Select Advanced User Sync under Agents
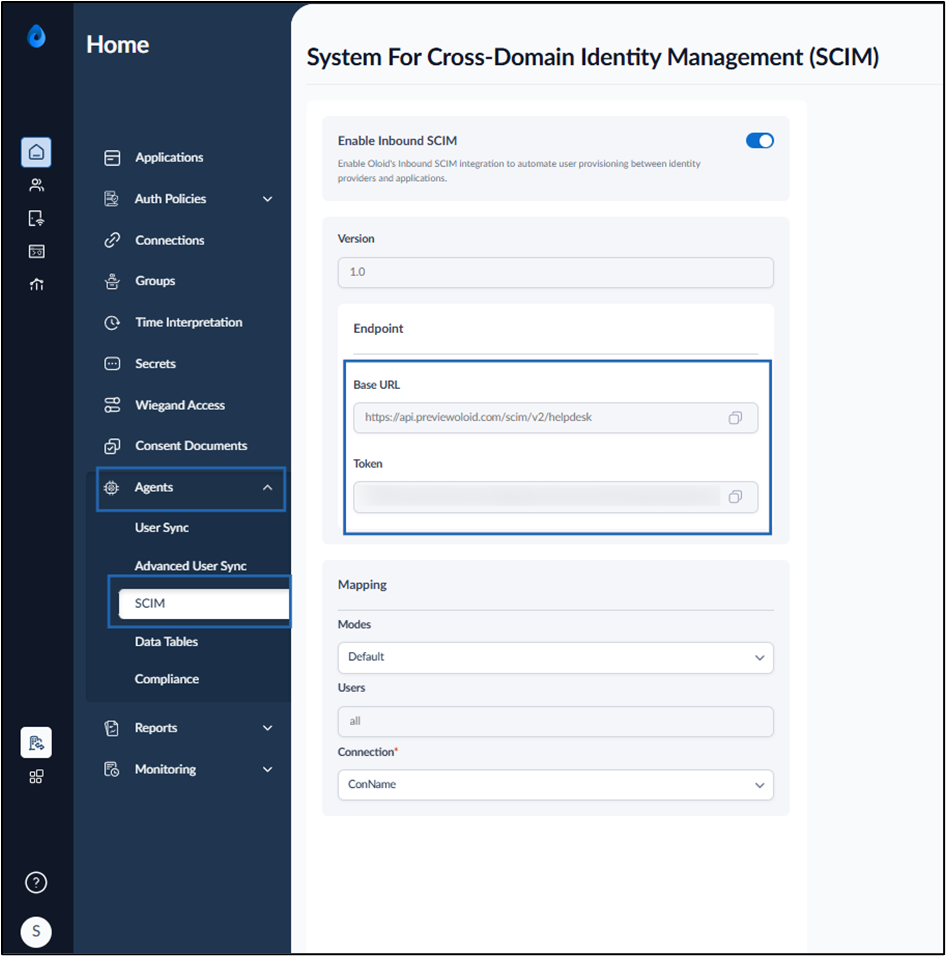 190,566
